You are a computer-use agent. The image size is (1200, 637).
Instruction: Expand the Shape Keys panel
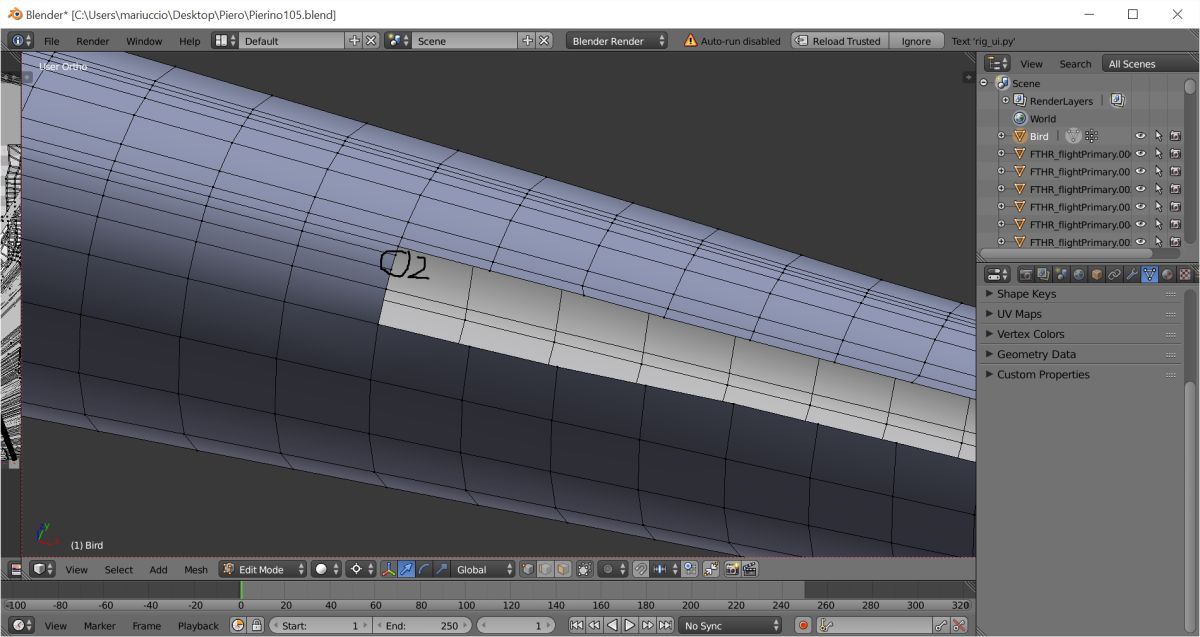pos(1082,294)
